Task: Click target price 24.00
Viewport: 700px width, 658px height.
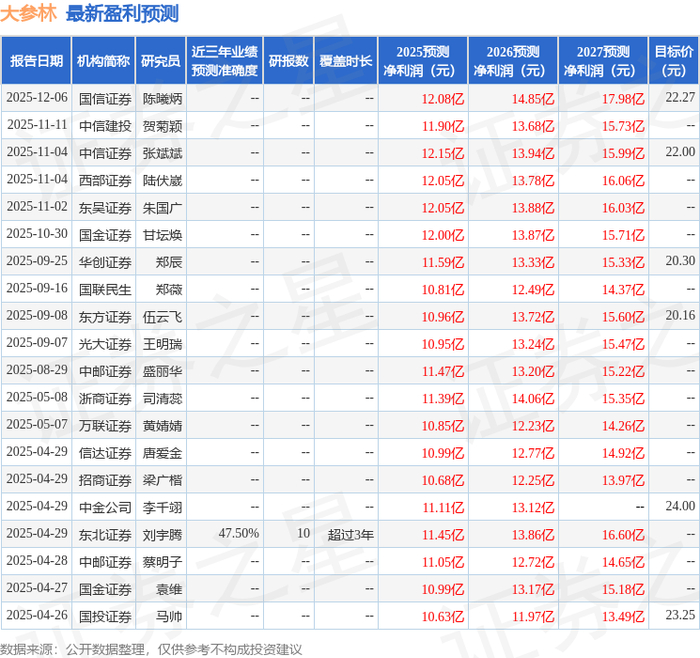Action: point(680,506)
